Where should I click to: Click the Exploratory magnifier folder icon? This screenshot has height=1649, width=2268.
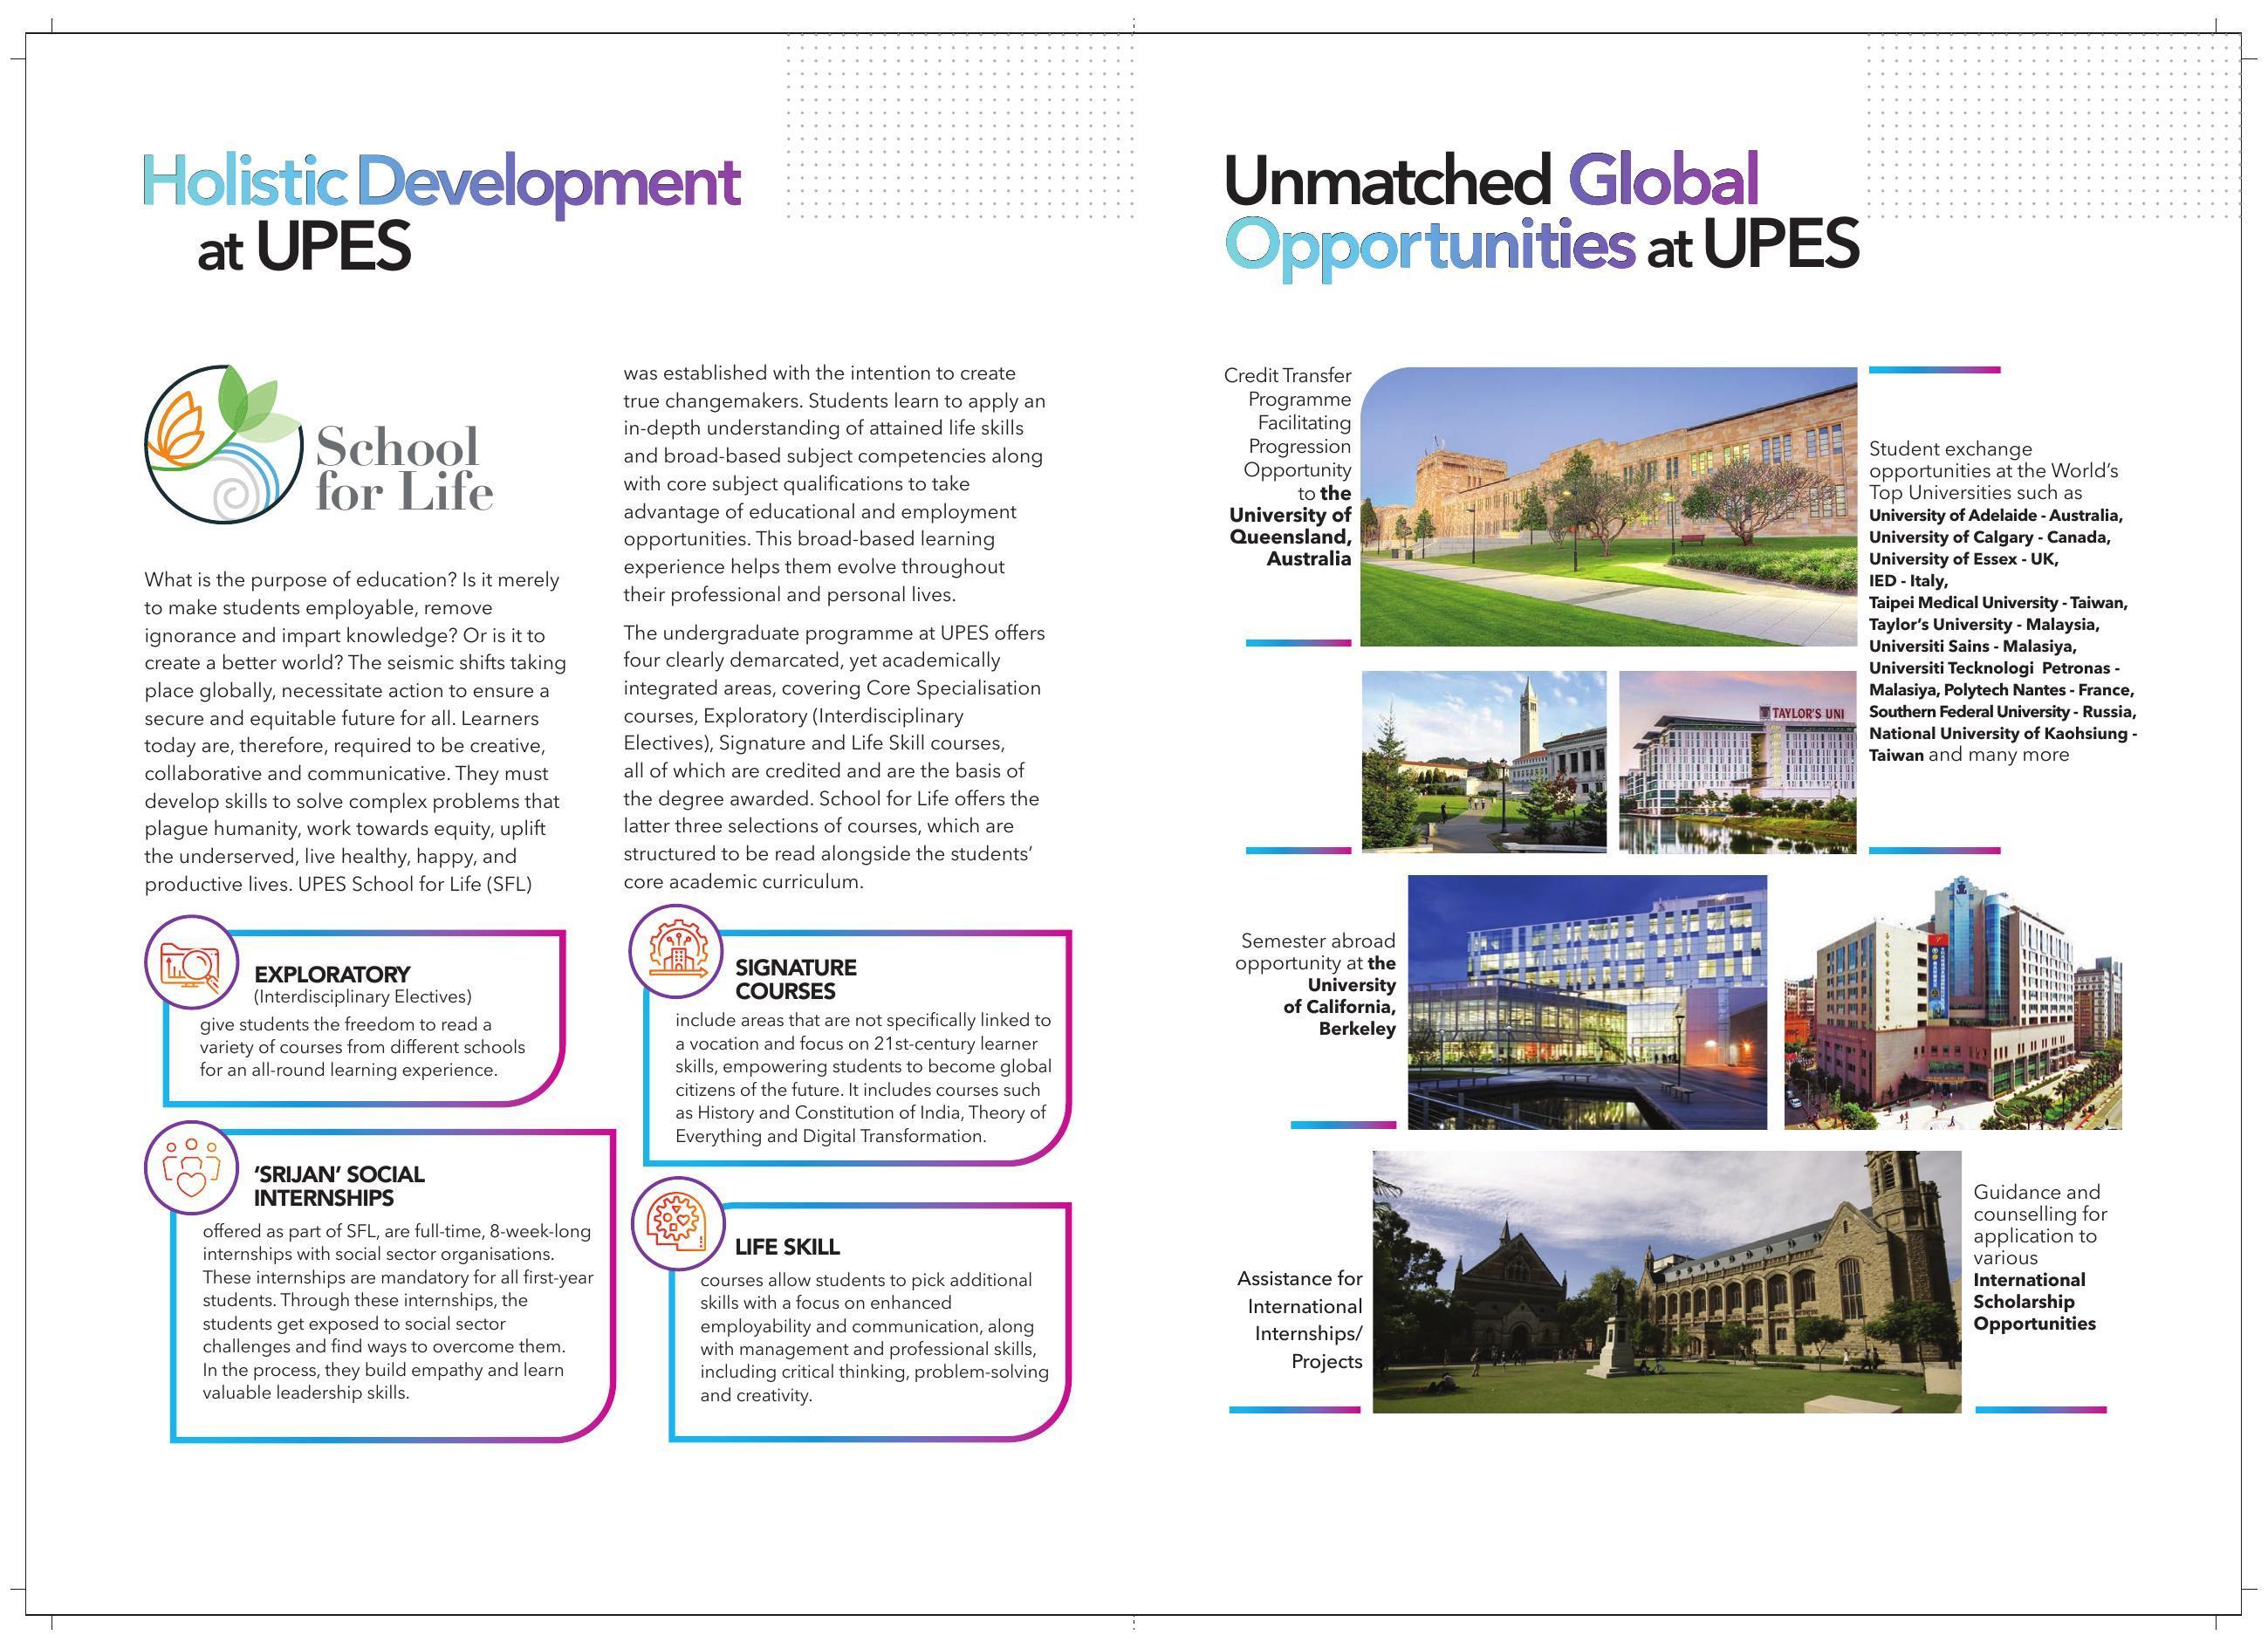tap(192, 963)
